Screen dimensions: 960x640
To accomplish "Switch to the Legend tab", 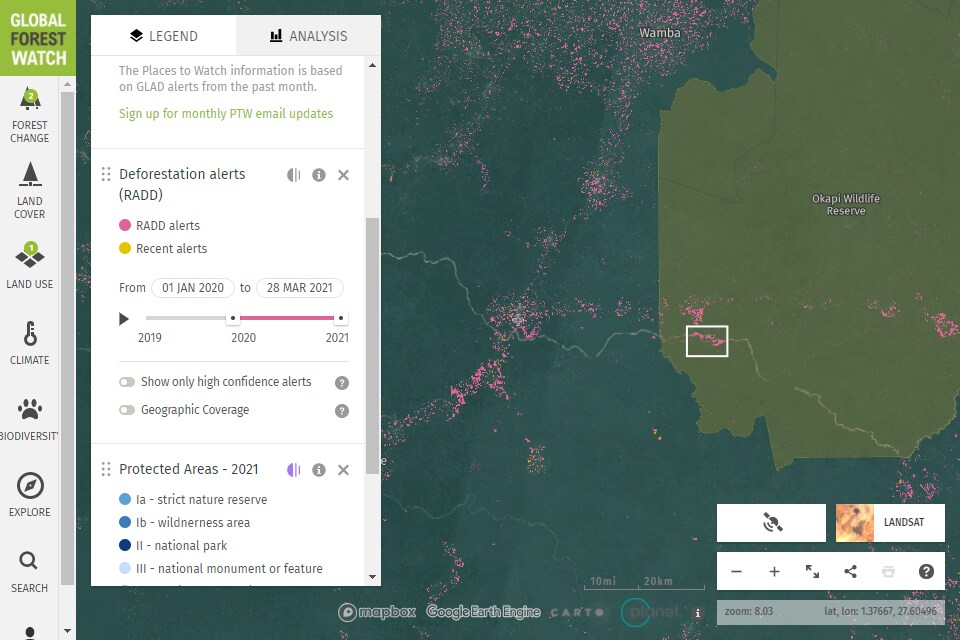I will tap(163, 36).
